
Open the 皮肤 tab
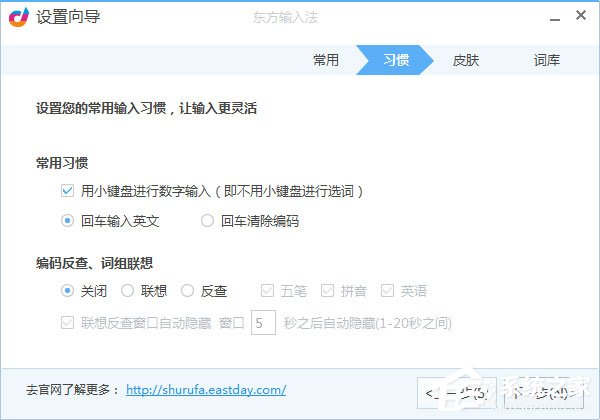point(466,60)
